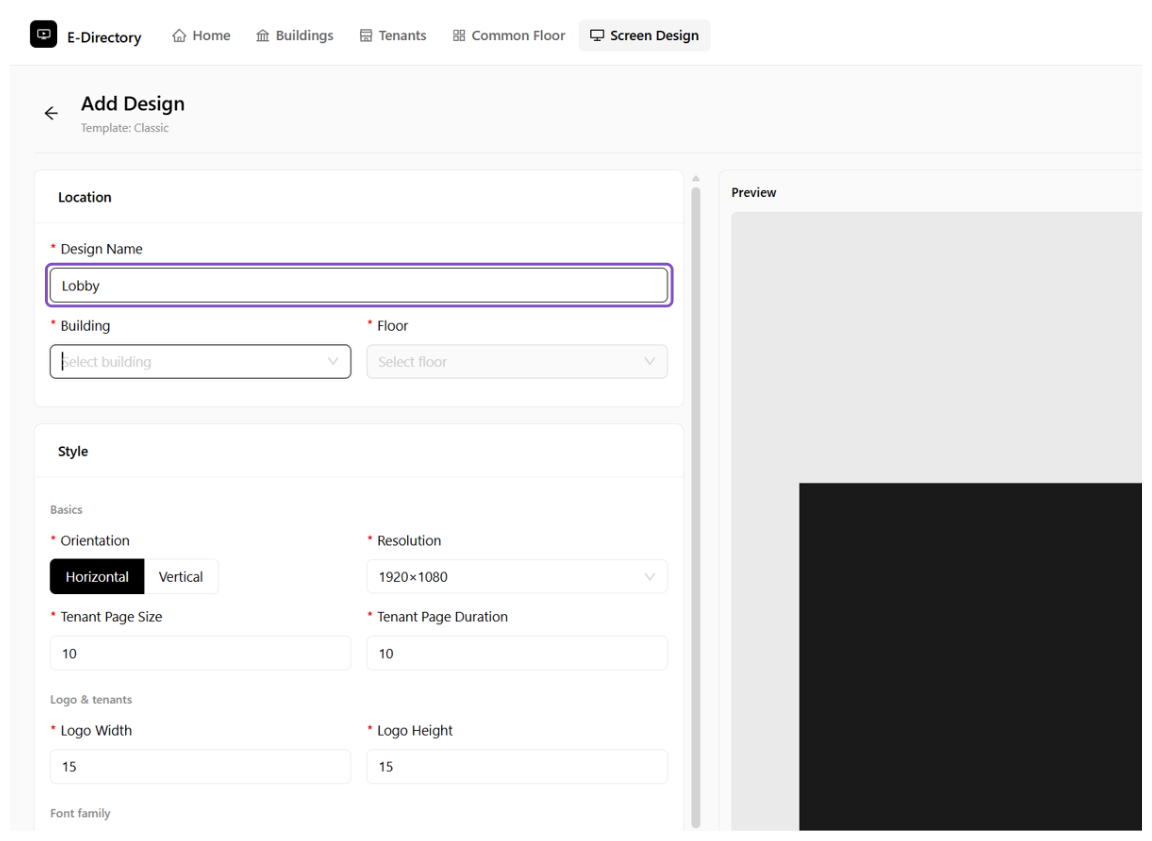Click the Tenant Page Duration field
The height and width of the screenshot is (841, 1152).
516,654
